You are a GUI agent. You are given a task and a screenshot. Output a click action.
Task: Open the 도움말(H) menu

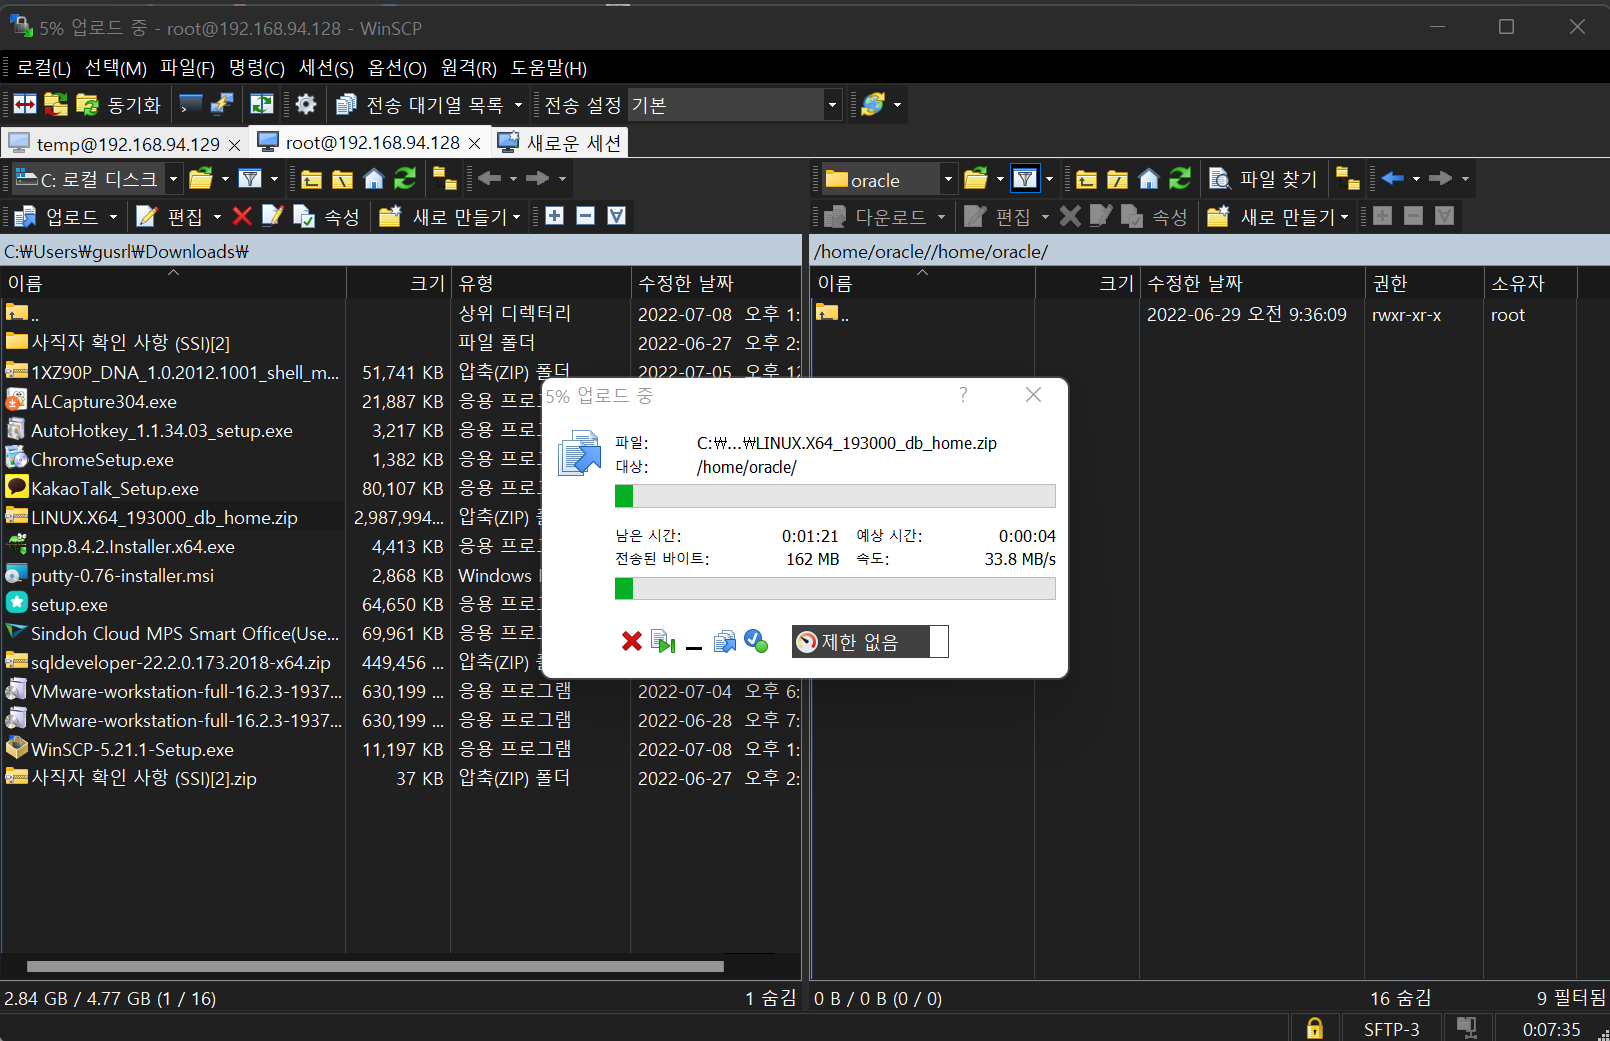pyautogui.click(x=549, y=68)
